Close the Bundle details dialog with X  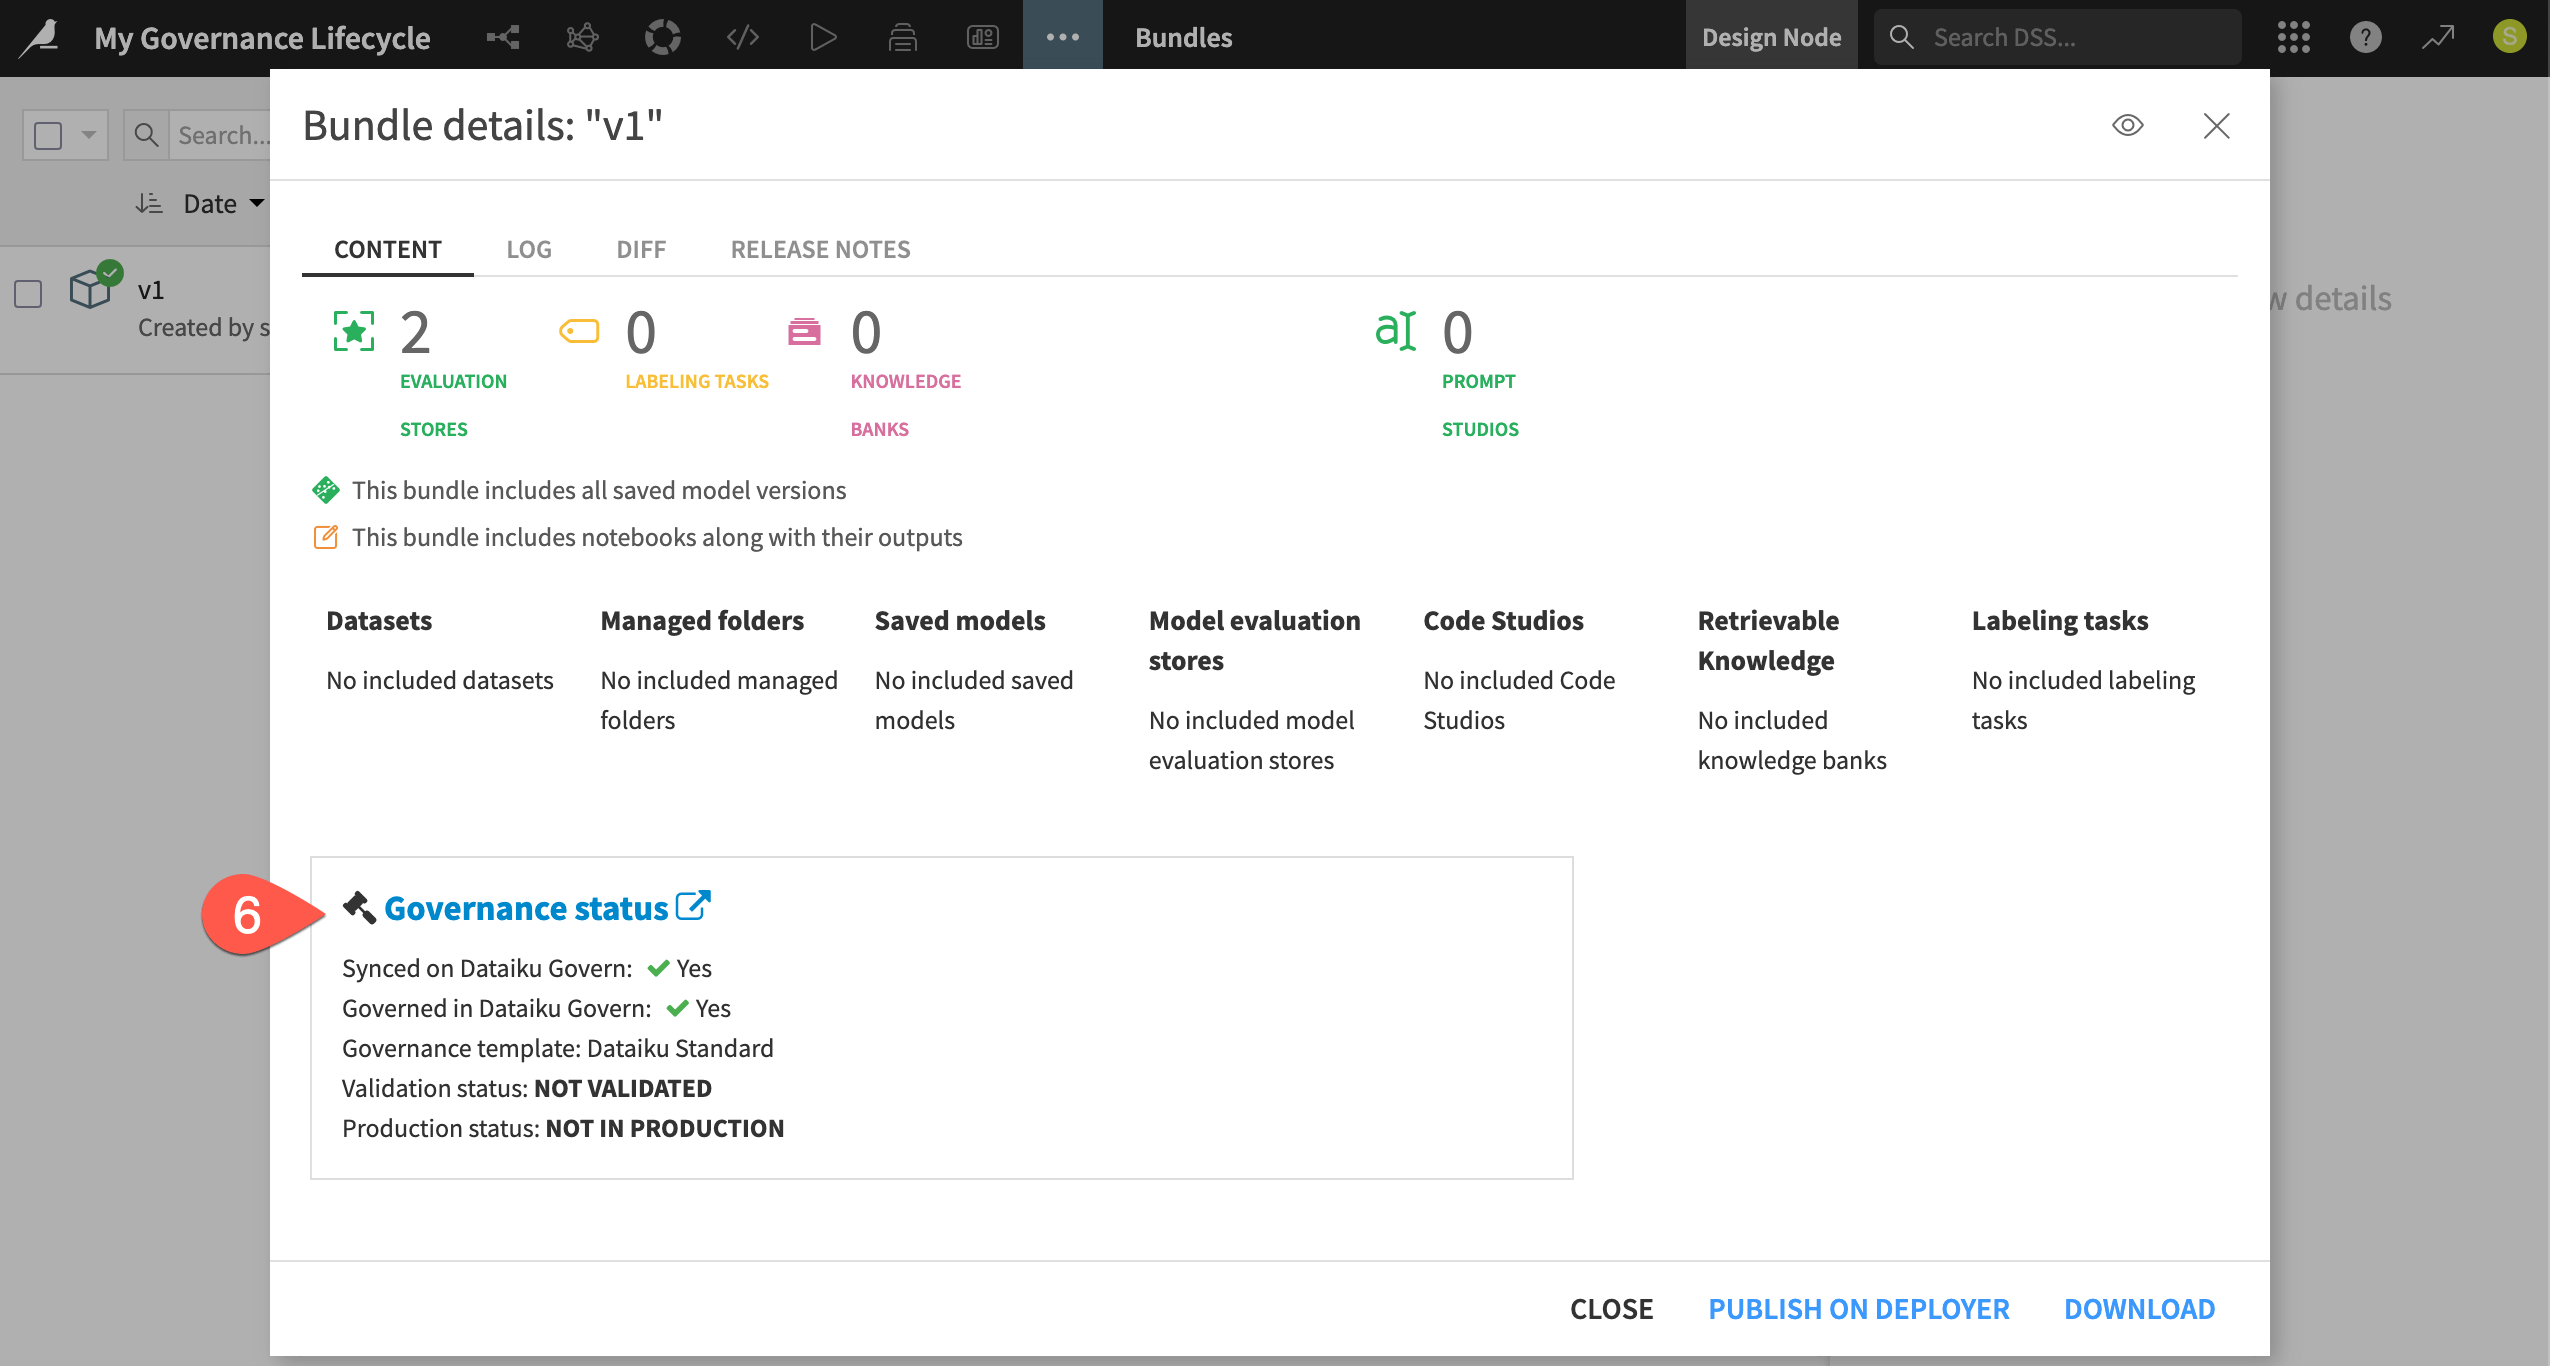pos(2216,126)
